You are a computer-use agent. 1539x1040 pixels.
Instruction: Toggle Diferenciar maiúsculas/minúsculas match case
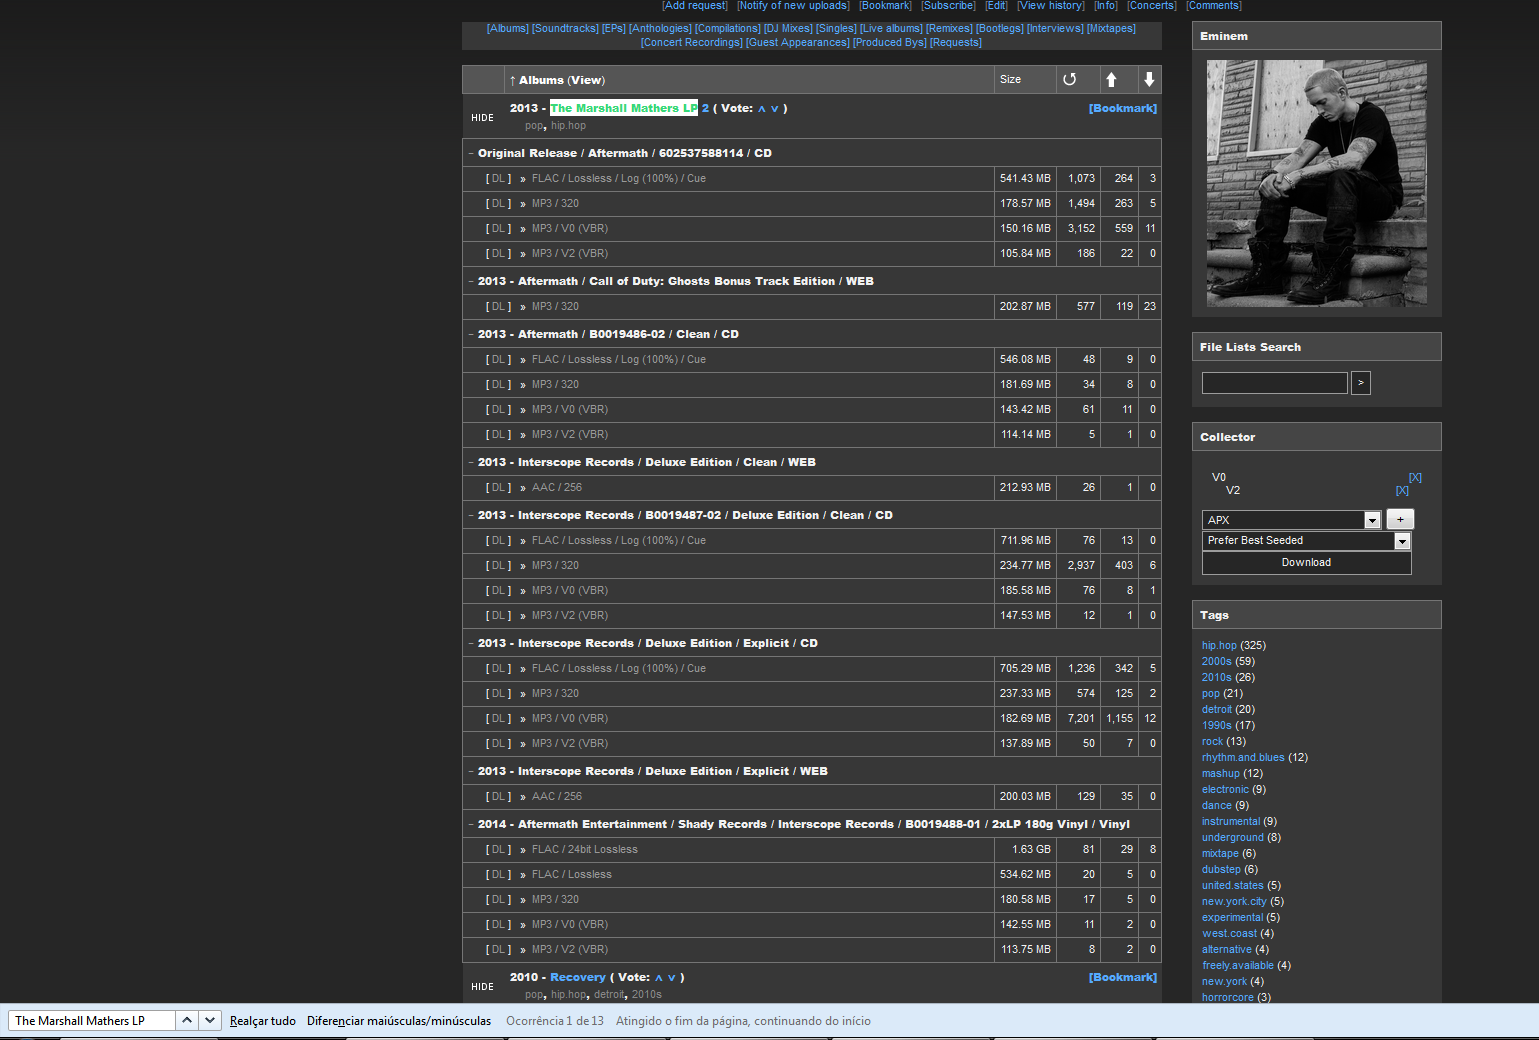point(399,1021)
